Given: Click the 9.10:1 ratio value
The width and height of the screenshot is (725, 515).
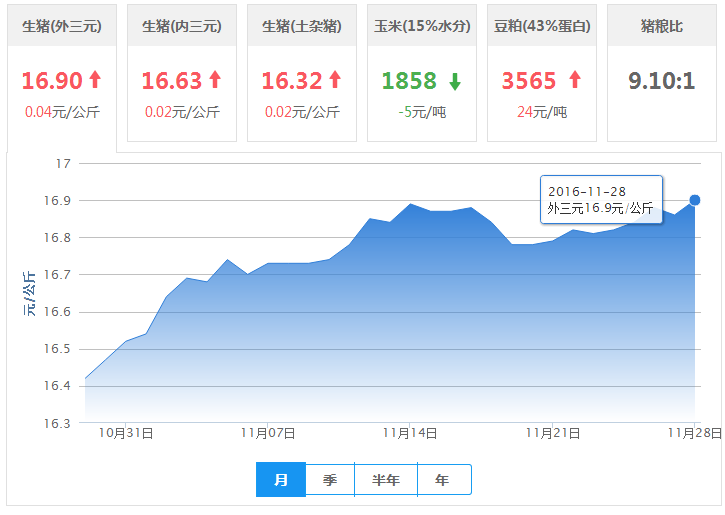Looking at the screenshot, I should [662, 80].
